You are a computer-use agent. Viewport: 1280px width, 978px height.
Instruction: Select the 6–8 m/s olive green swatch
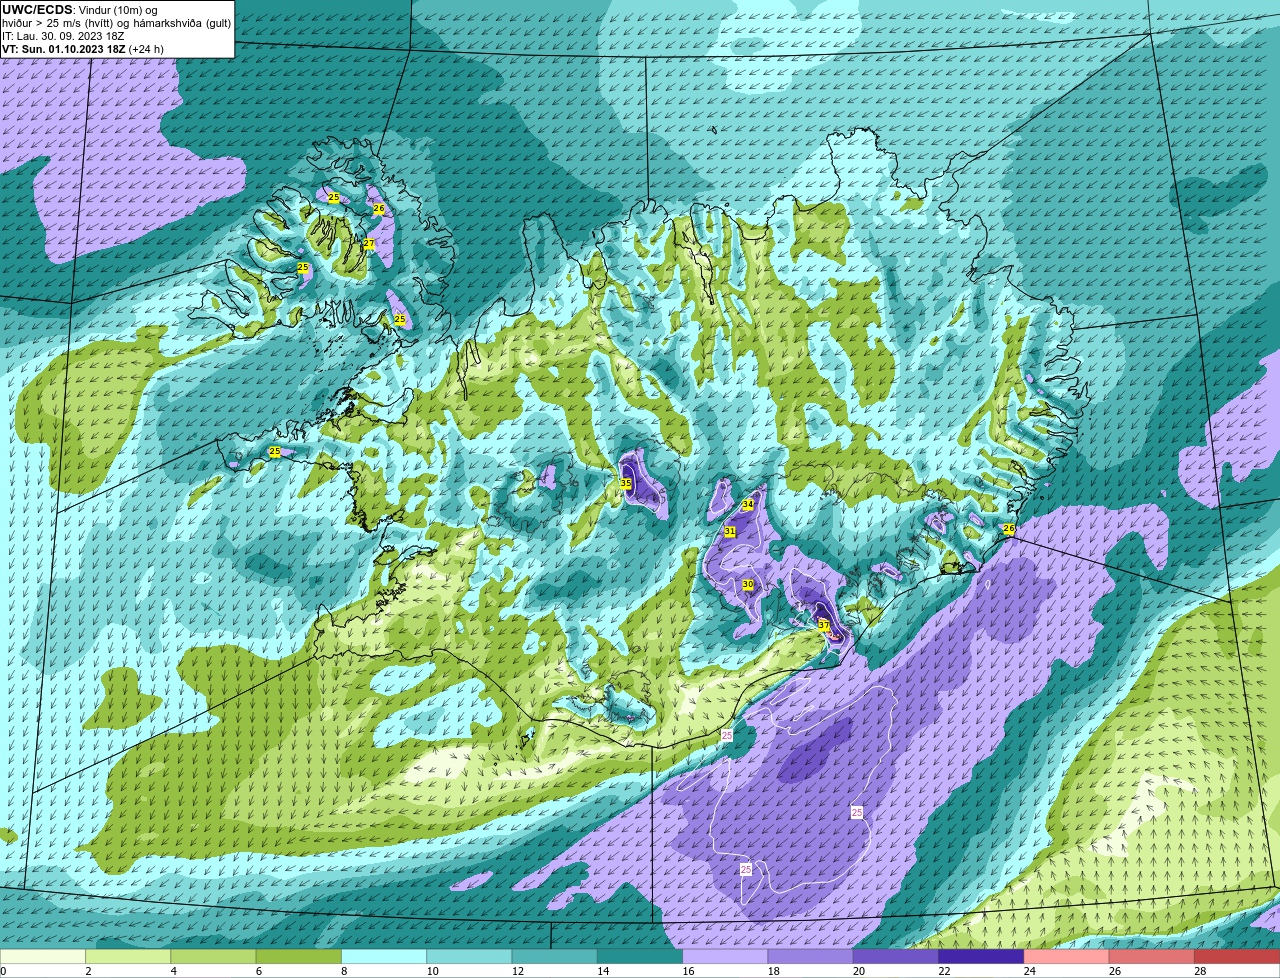pyautogui.click(x=298, y=956)
